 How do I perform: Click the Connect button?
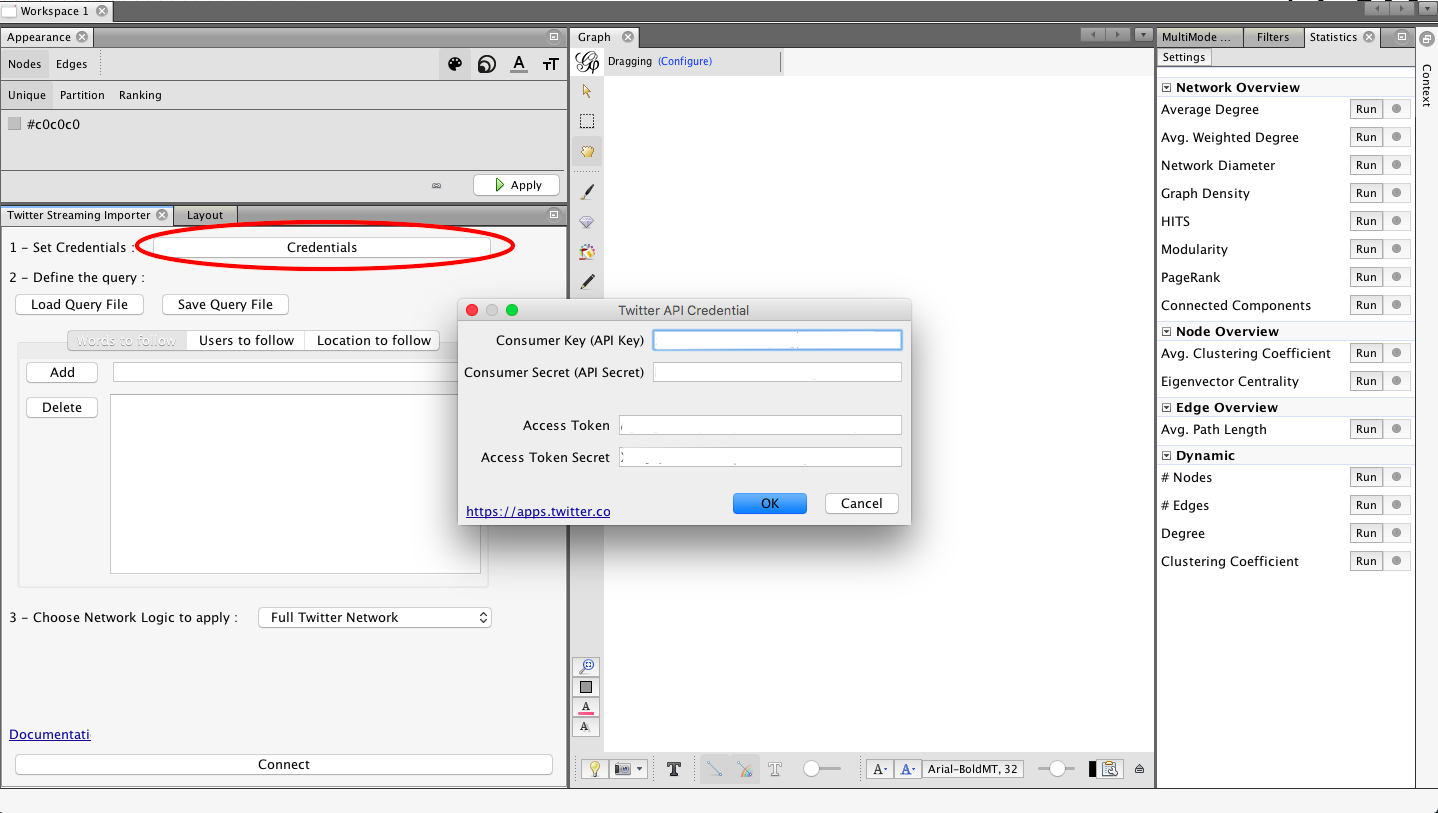(284, 764)
